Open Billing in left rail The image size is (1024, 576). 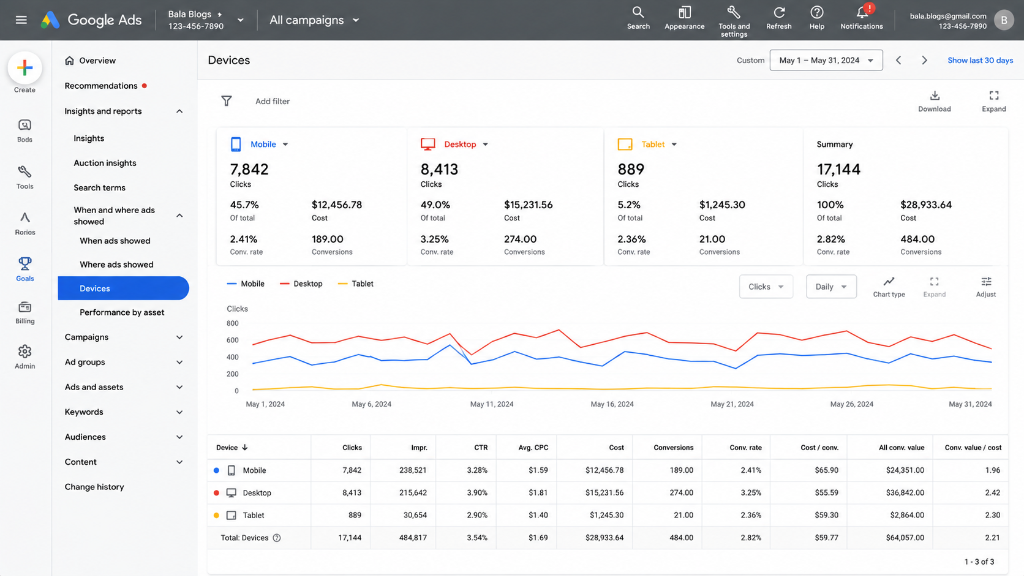[25, 312]
